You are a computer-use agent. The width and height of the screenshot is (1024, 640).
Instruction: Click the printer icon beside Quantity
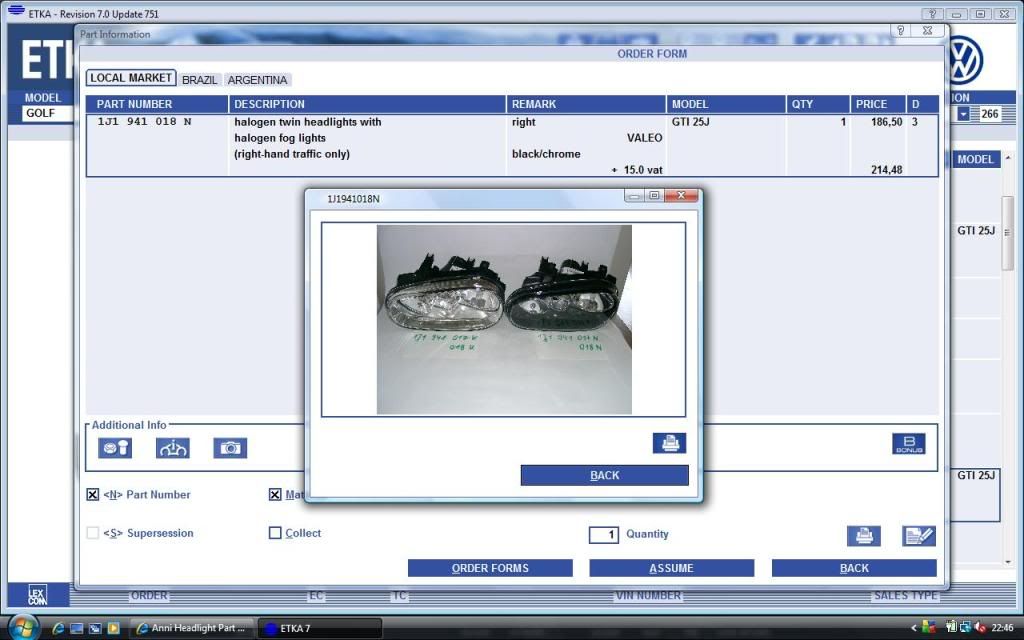click(864, 536)
